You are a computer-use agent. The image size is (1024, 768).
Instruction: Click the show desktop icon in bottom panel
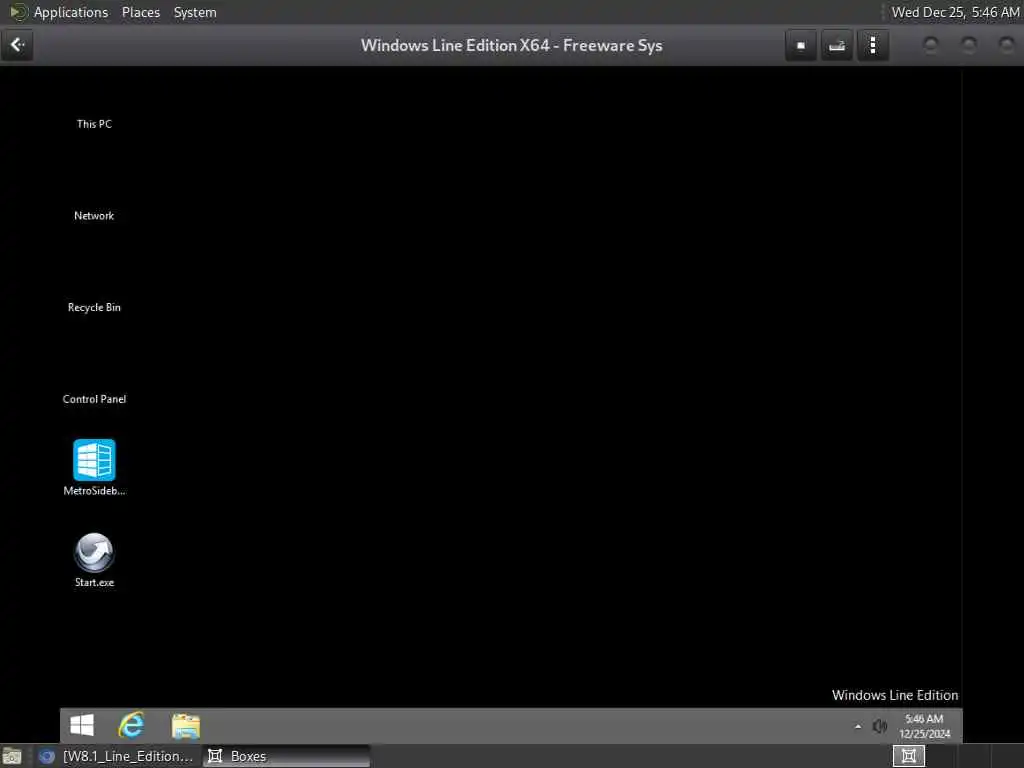click(x=12, y=756)
